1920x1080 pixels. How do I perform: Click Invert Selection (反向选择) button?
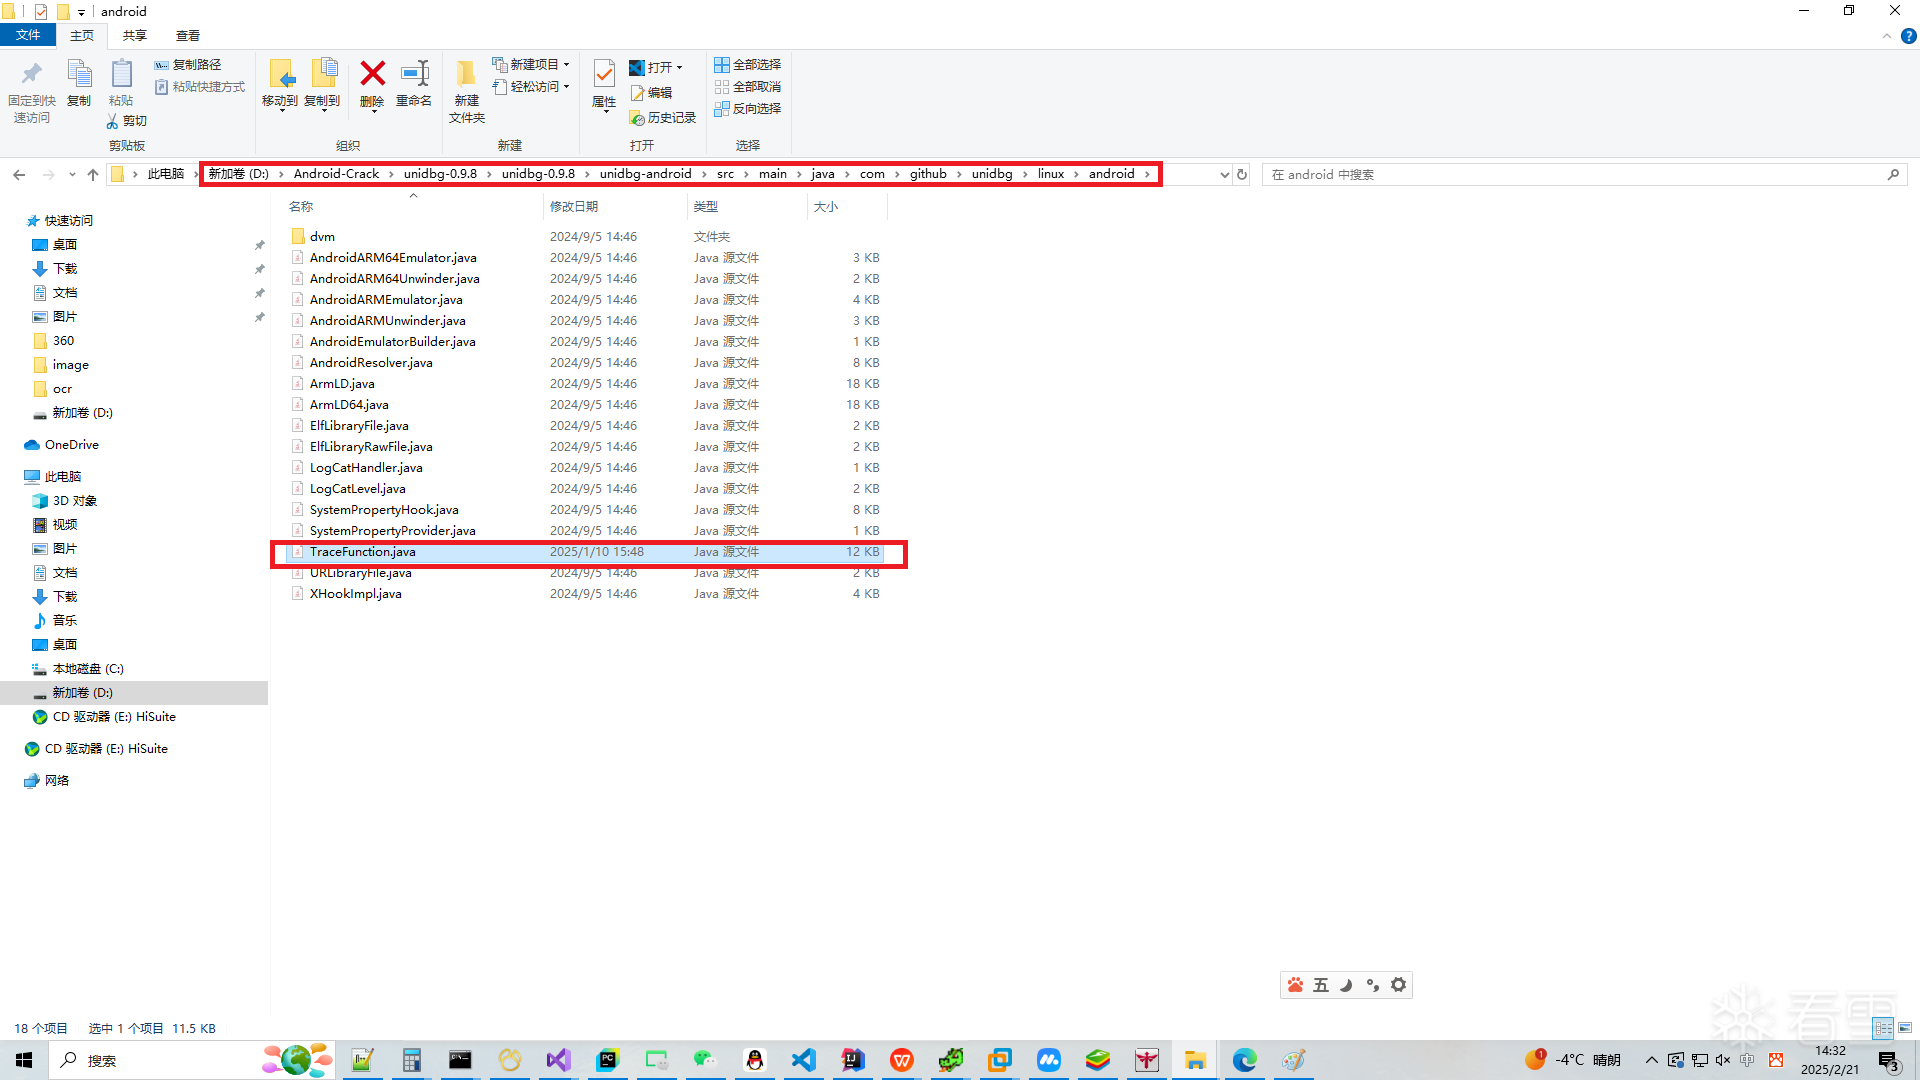click(x=747, y=108)
